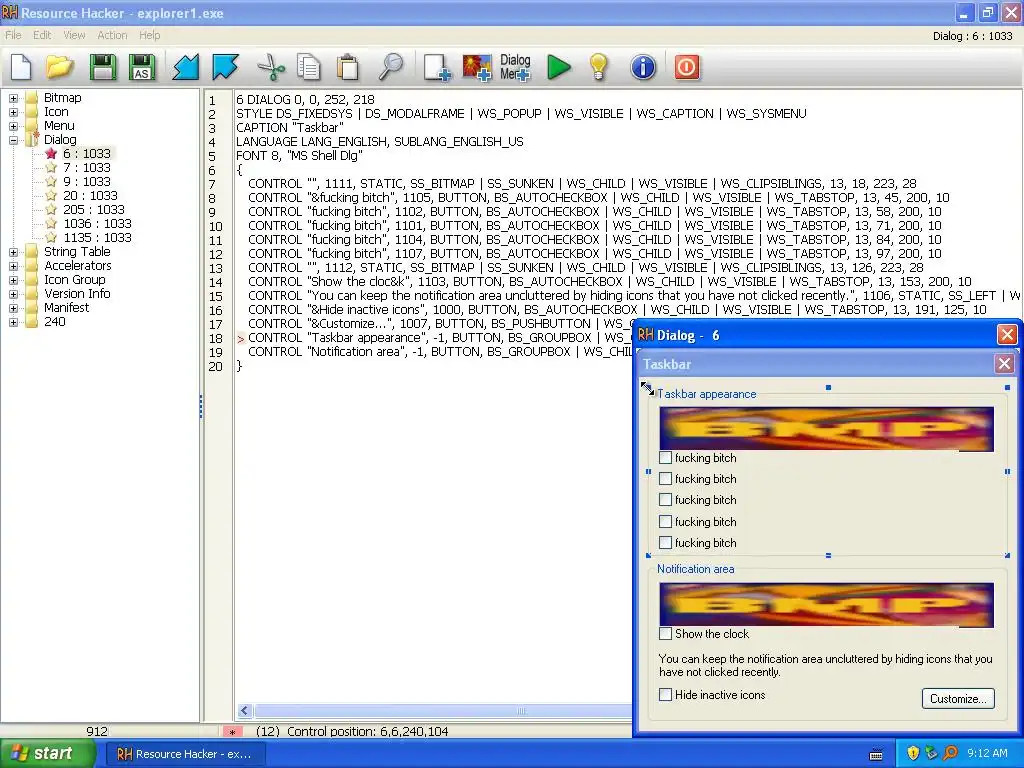
Task: Tick the fourth checkbox below the top BMP image
Action: 665,522
